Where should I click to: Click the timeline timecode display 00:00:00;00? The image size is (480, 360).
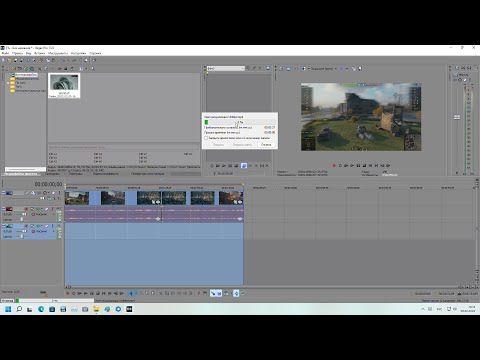(x=48, y=184)
